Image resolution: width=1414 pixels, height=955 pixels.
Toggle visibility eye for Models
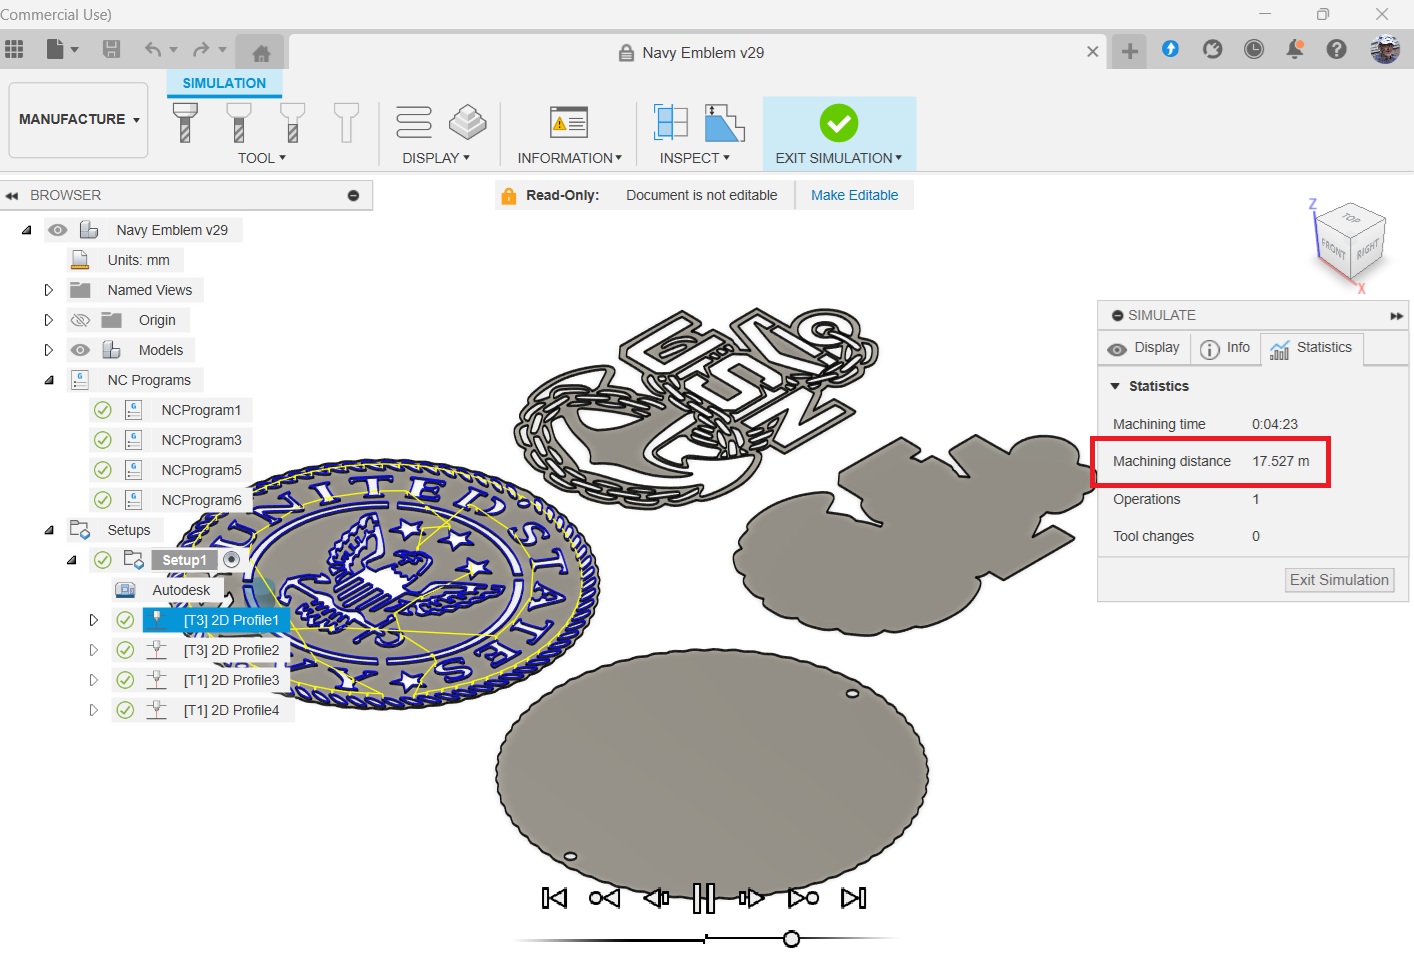[81, 350]
